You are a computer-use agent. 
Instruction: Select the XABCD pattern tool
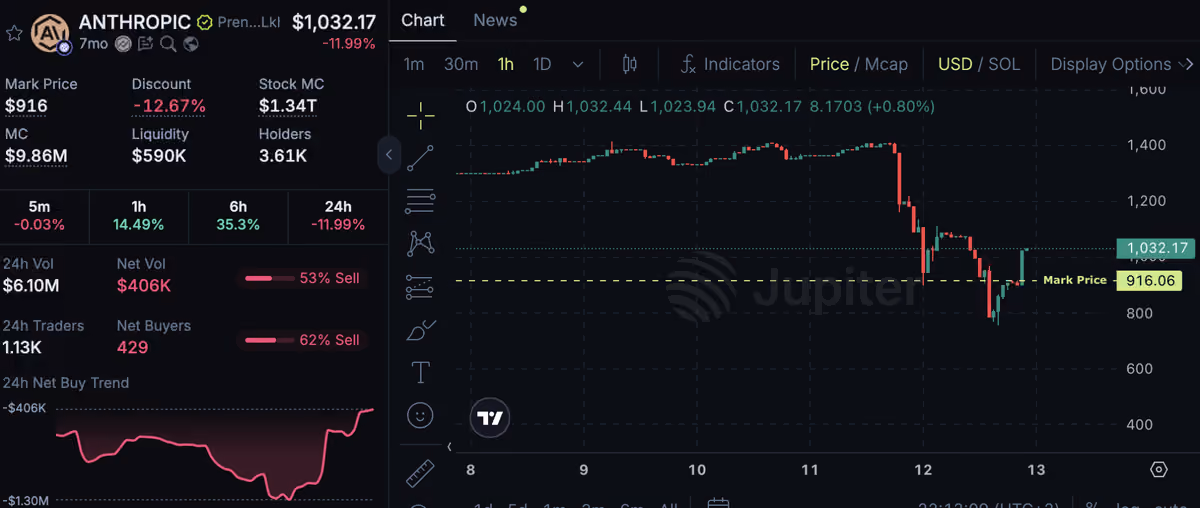click(421, 243)
